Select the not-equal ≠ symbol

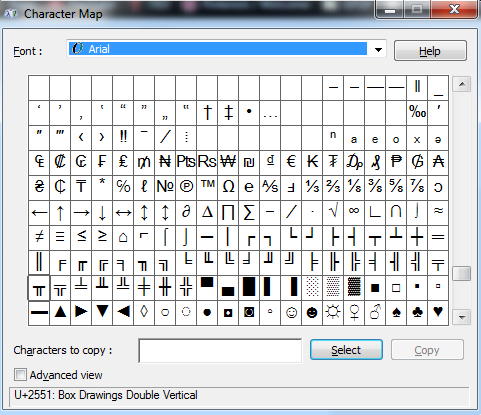click(39, 237)
